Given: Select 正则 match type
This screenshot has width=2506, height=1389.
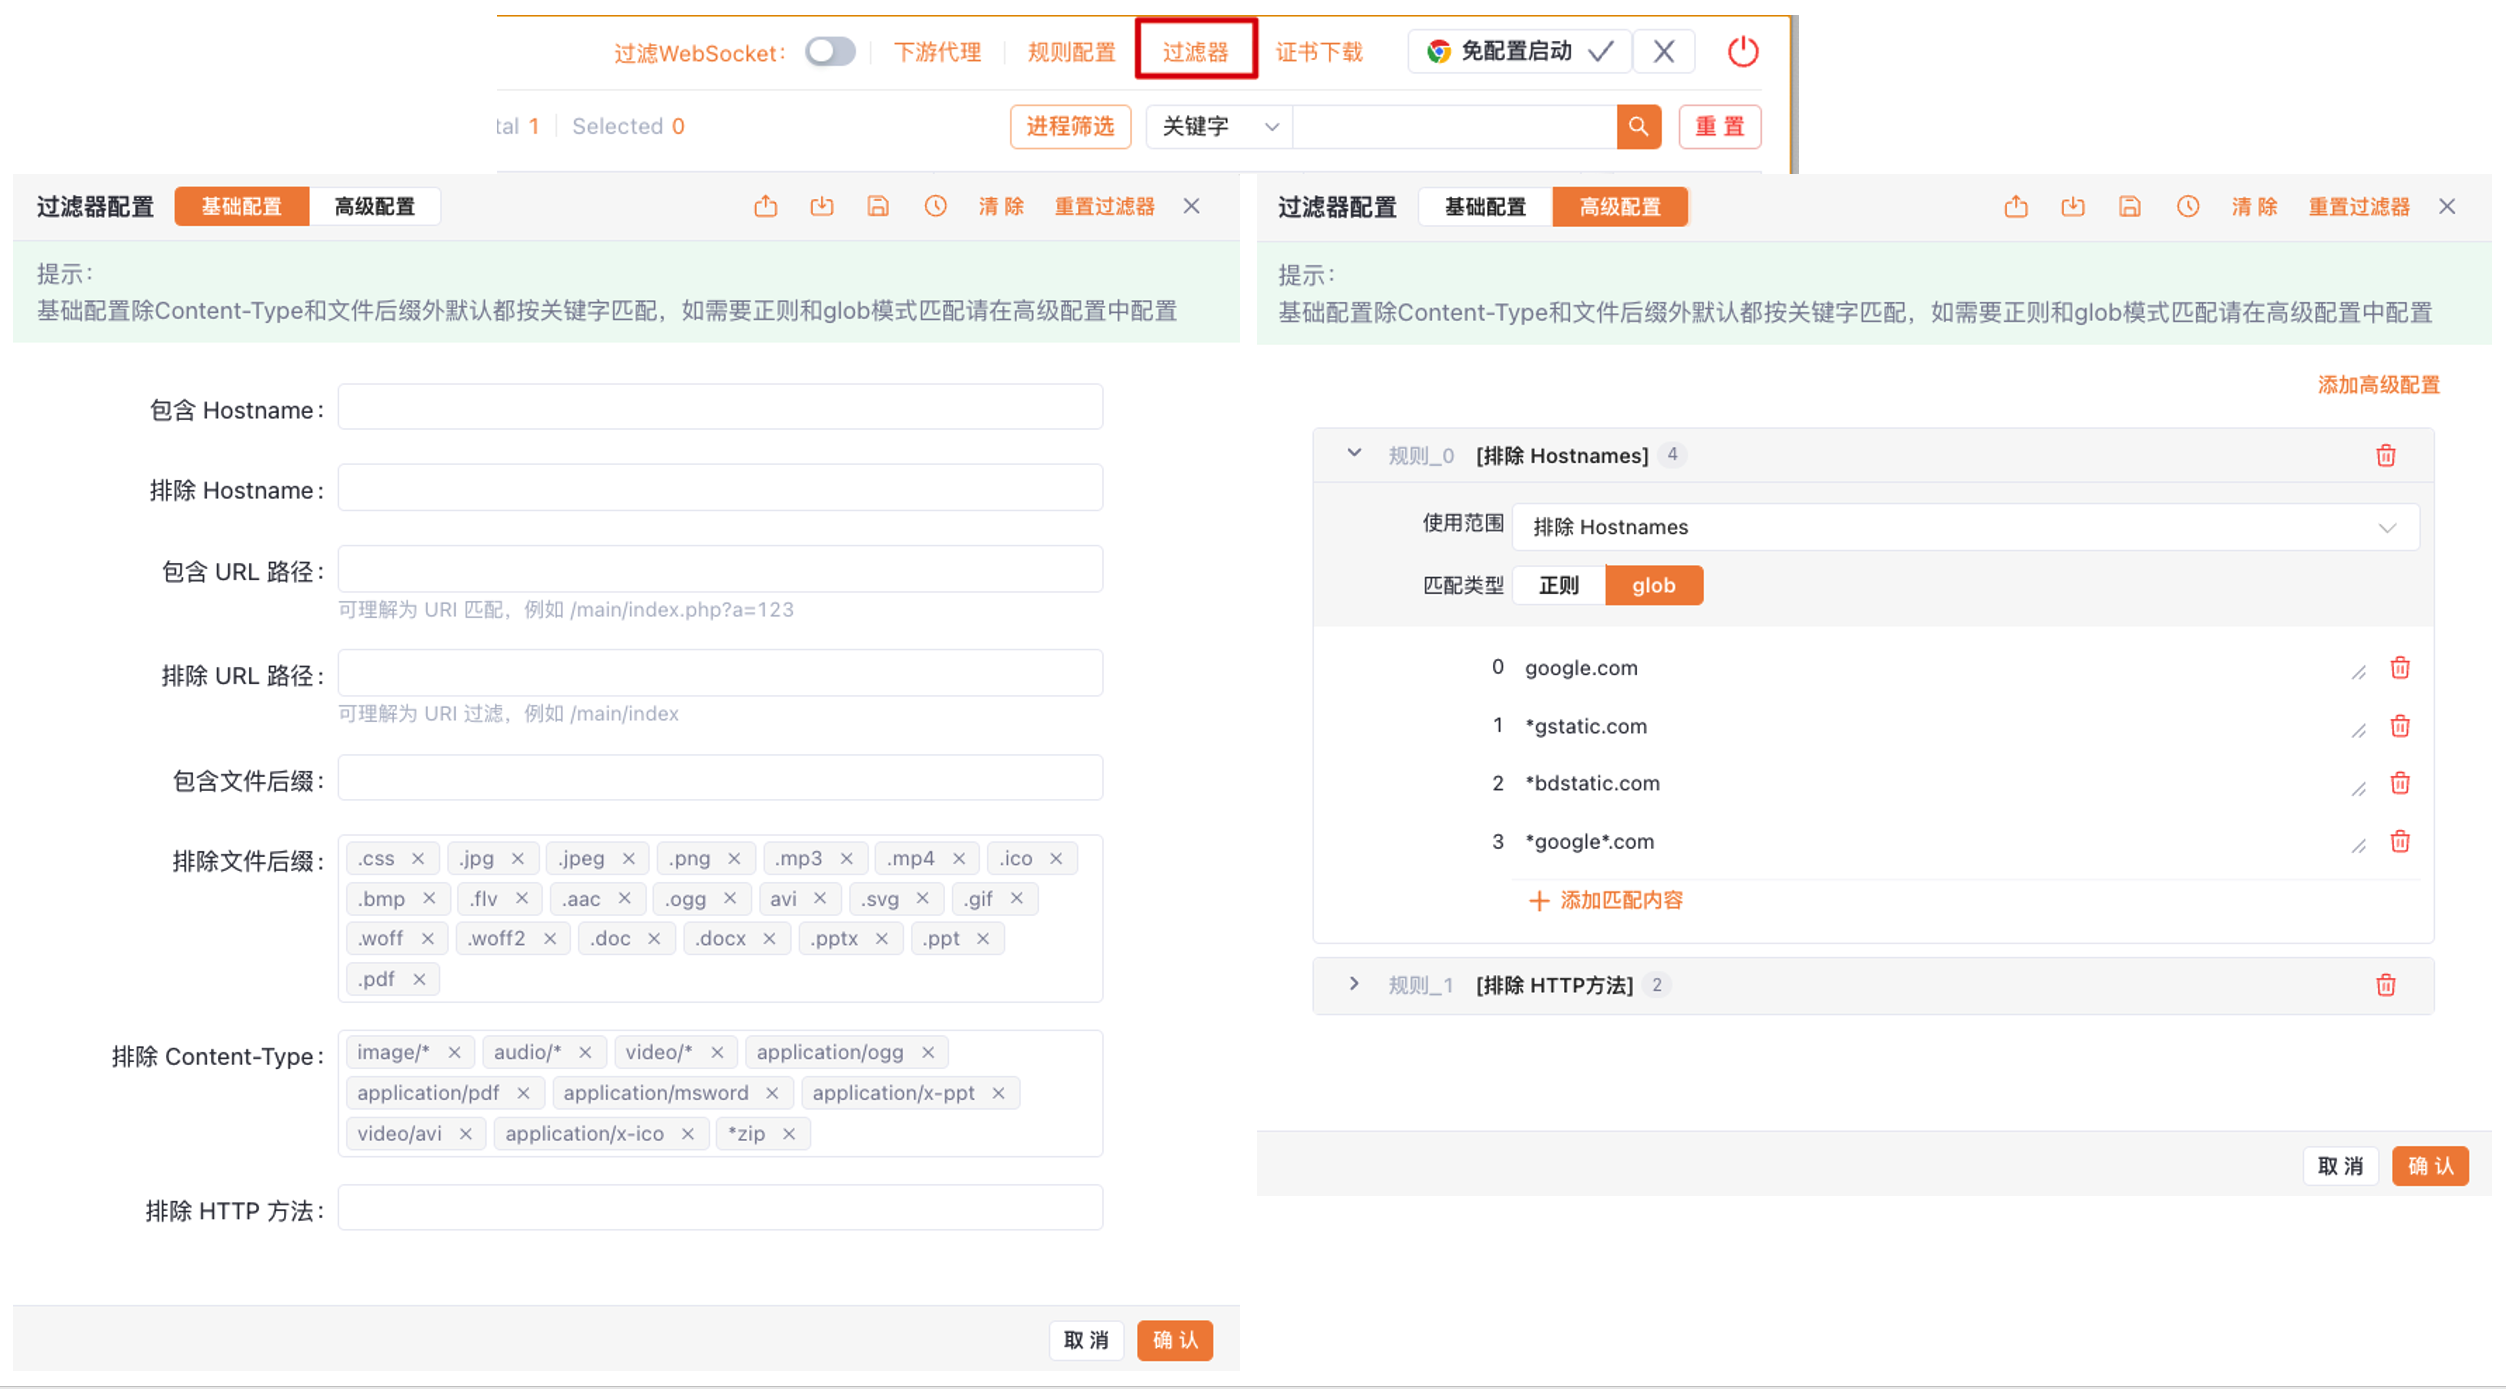Looking at the screenshot, I should click(1559, 585).
